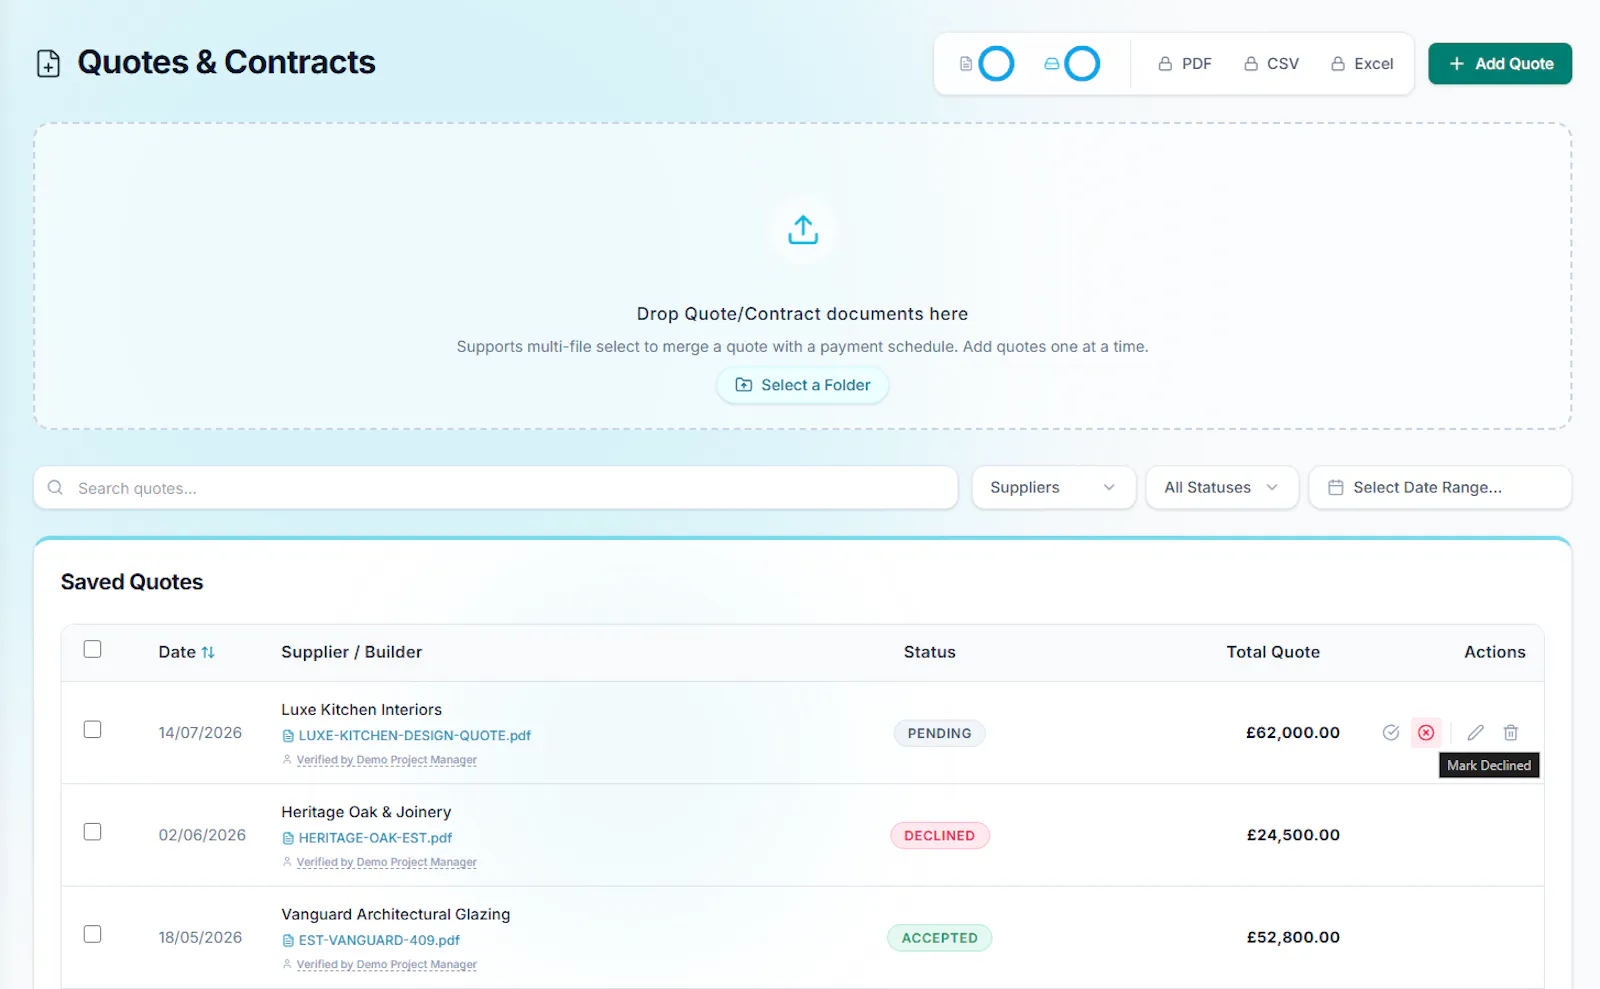Click the DECLINED status badge

tap(940, 836)
